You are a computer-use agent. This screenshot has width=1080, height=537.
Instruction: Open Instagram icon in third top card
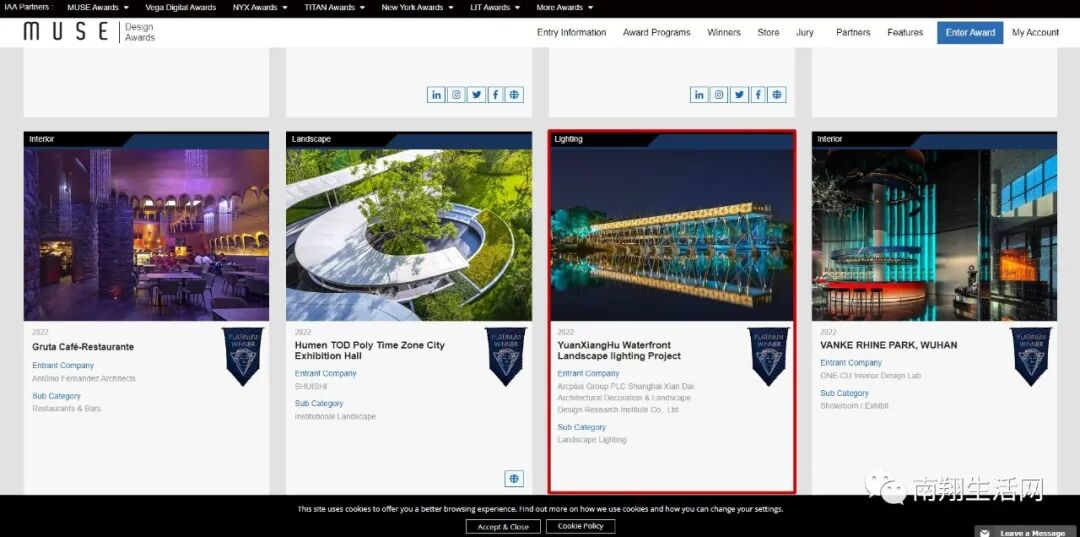pos(719,95)
